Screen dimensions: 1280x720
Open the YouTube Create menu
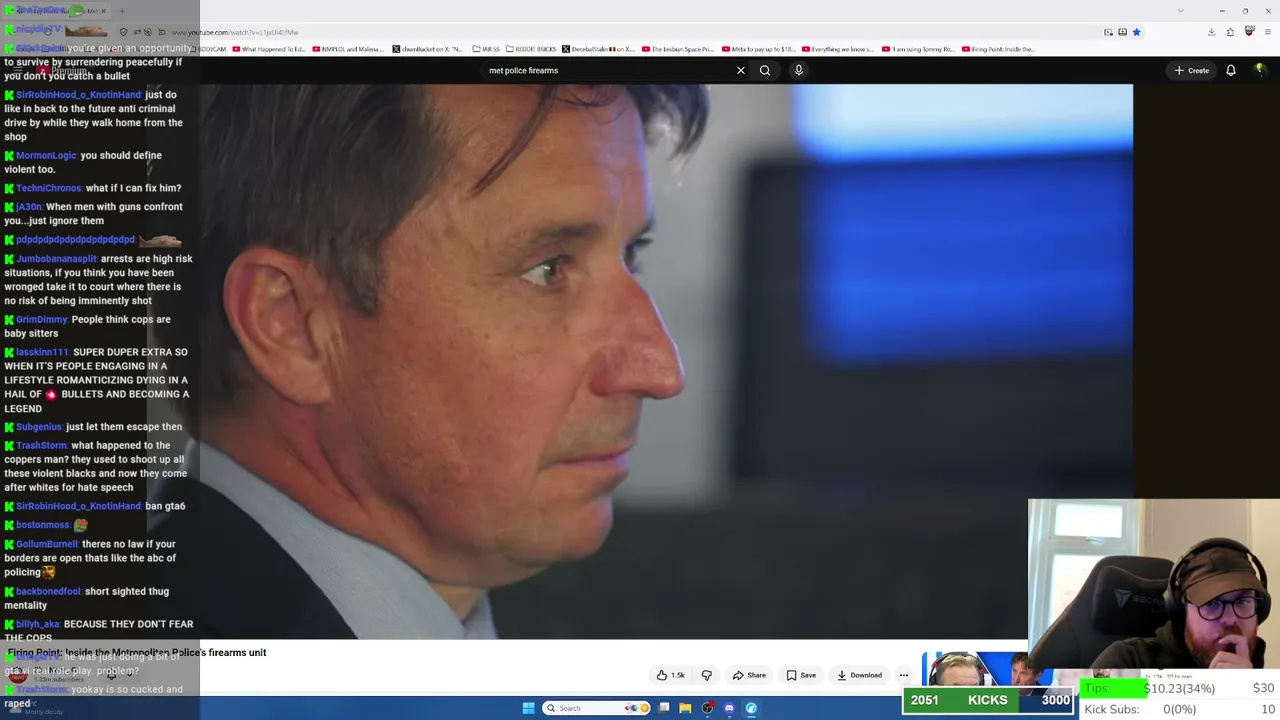1192,70
